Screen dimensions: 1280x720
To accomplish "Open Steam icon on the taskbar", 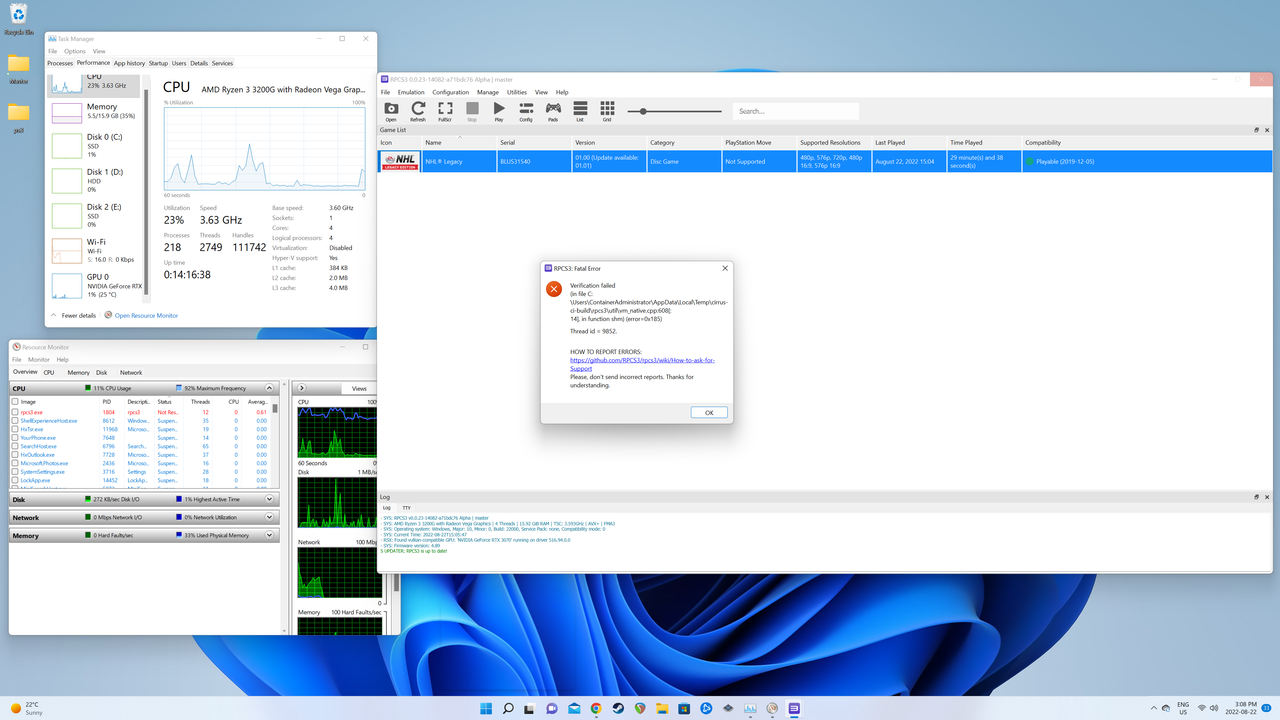I will (x=618, y=709).
